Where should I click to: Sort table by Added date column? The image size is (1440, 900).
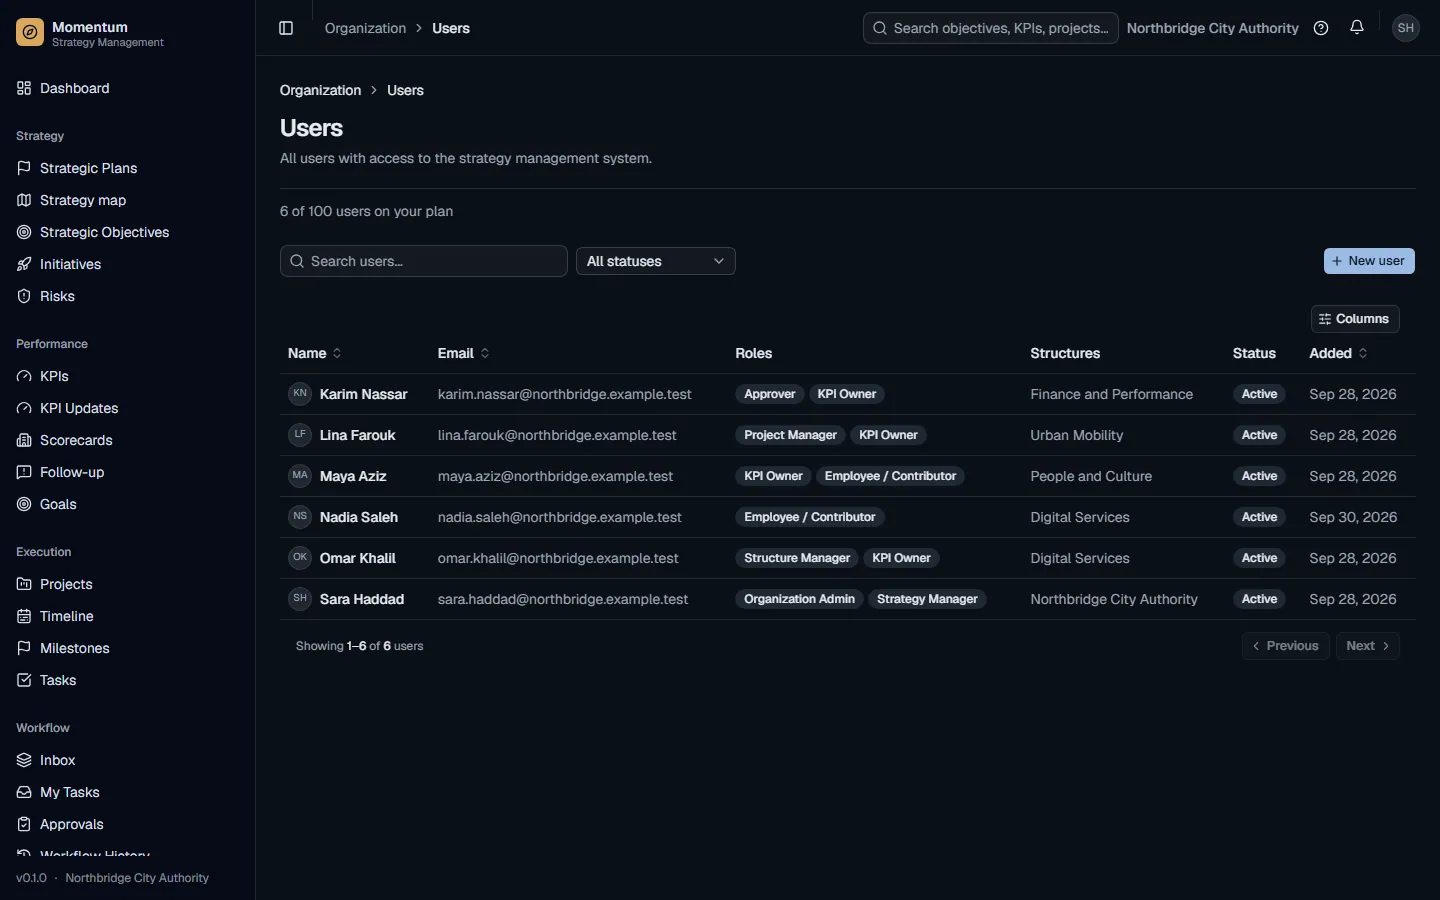(1338, 353)
